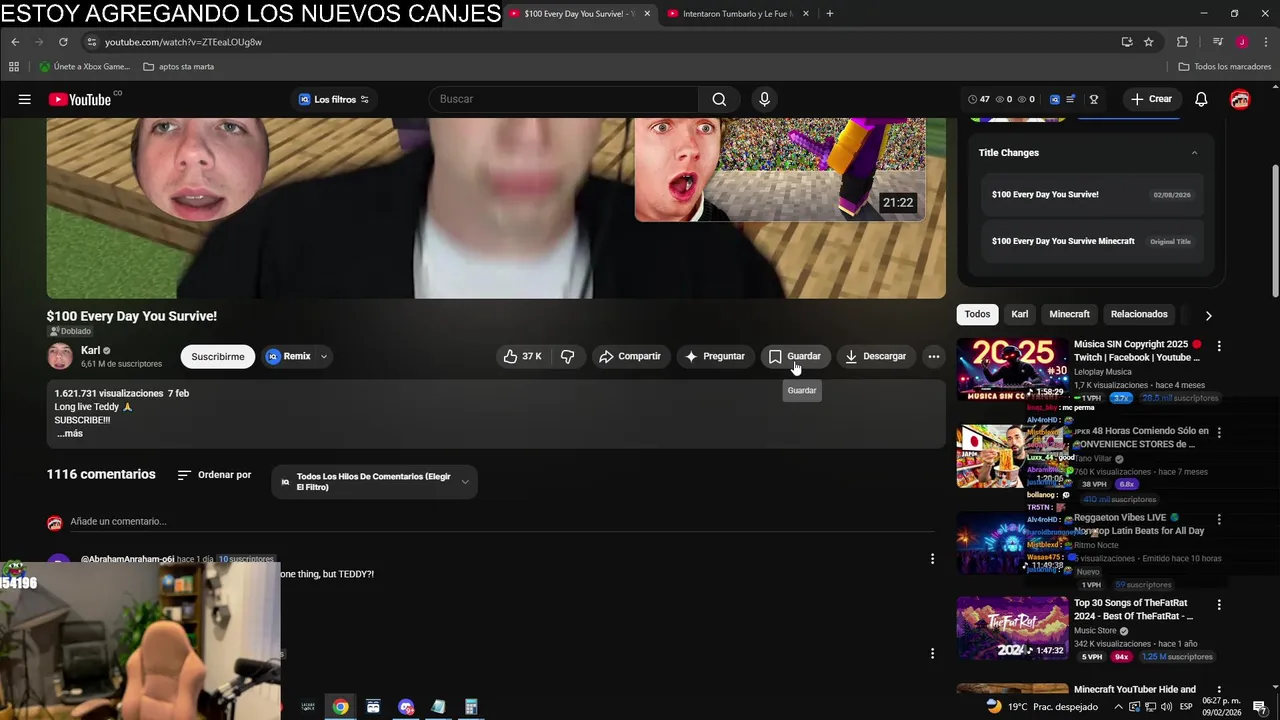Image resolution: width=1280 pixels, height=720 pixels.
Task: Go to the YouTube home logo
Action: (80, 99)
